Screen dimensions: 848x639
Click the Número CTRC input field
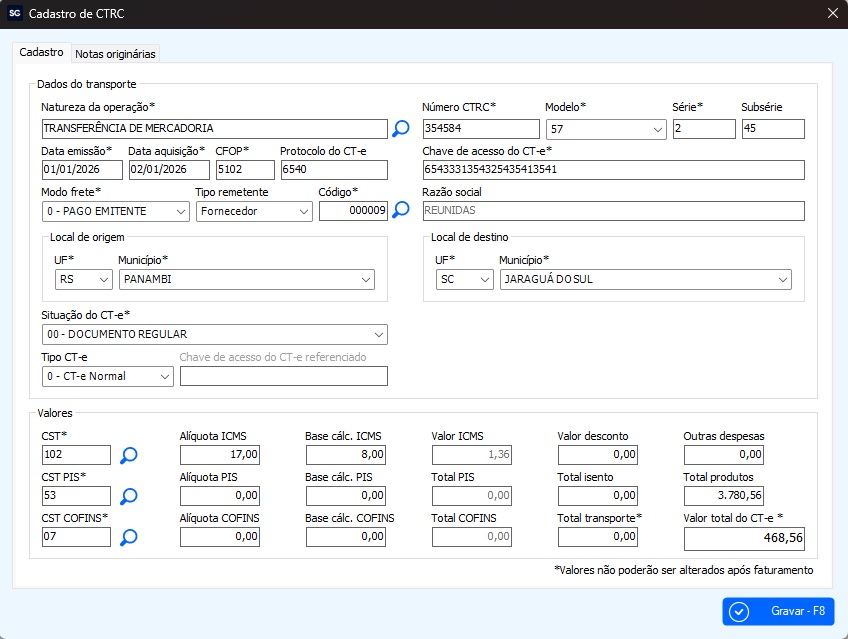478,129
